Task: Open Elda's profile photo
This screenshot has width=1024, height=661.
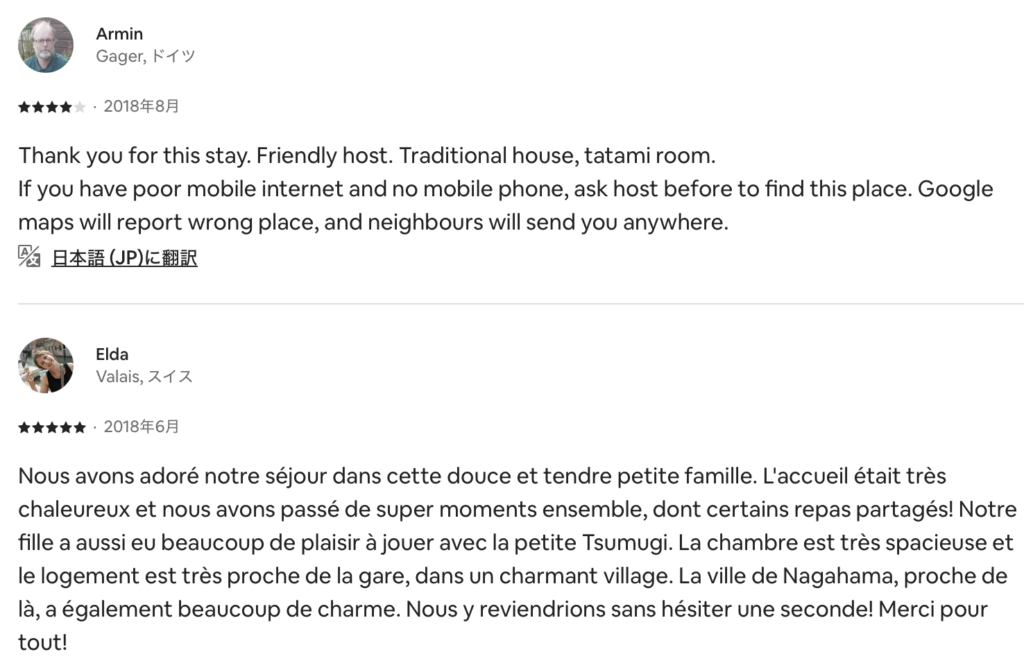Action: click(x=46, y=366)
